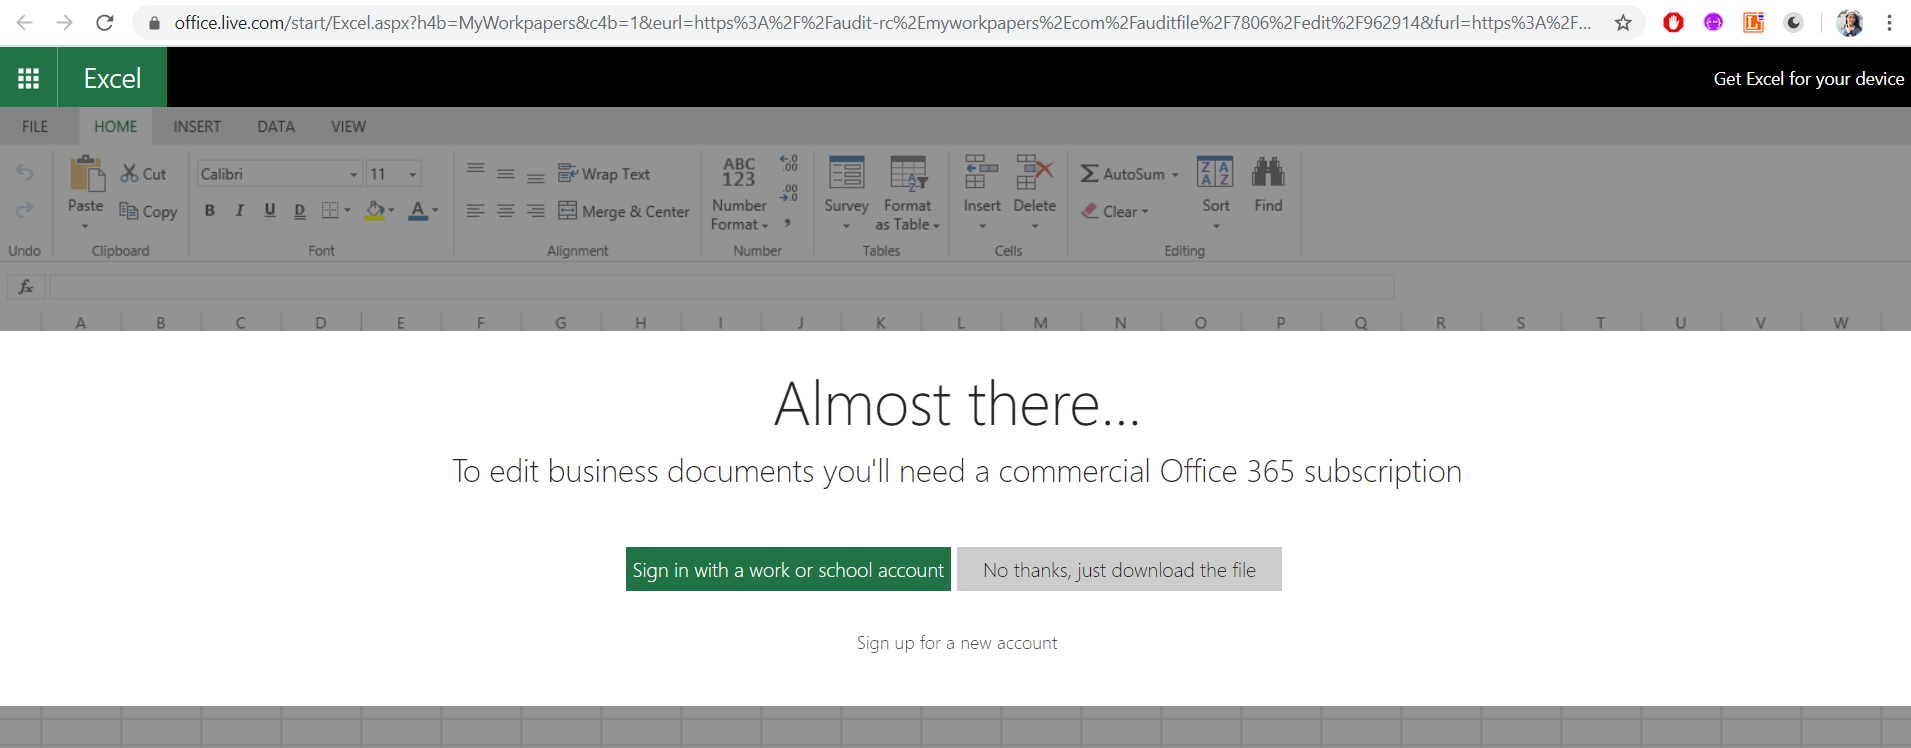Align text to the top

coord(476,170)
